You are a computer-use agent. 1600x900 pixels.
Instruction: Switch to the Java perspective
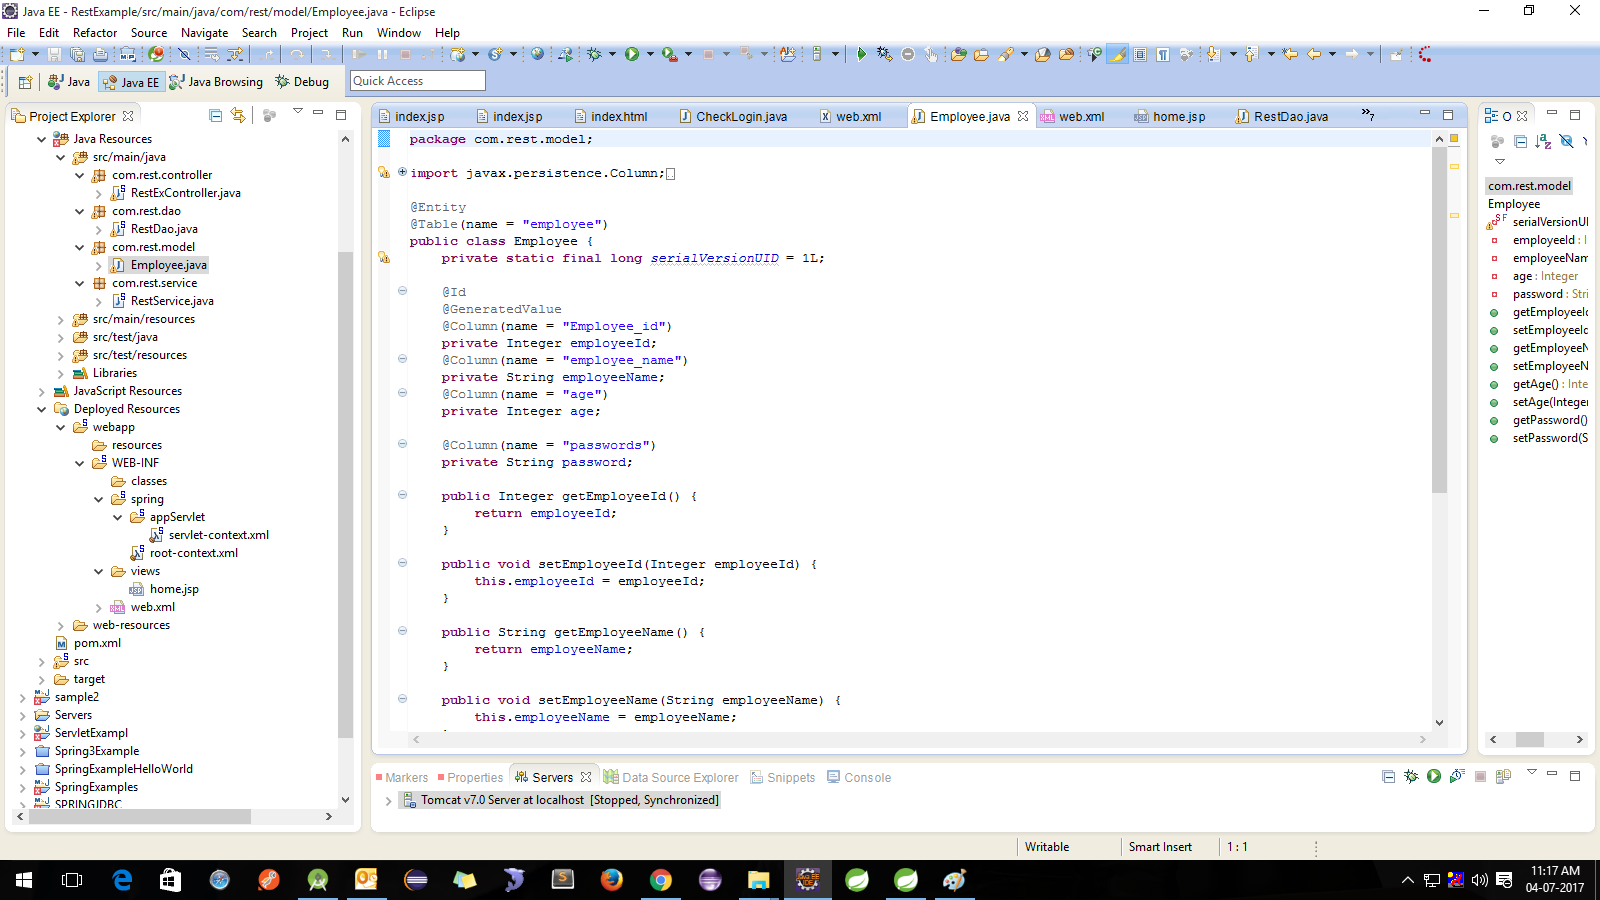69,81
